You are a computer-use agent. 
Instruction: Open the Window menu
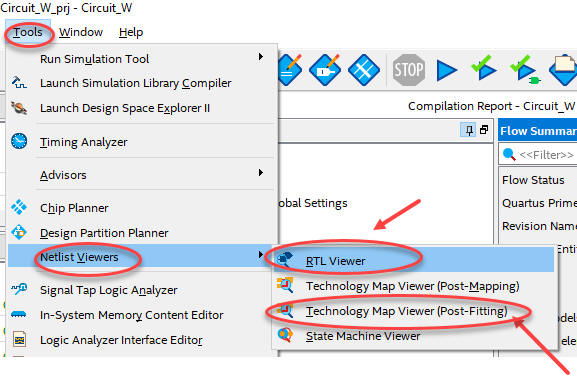[x=81, y=32]
